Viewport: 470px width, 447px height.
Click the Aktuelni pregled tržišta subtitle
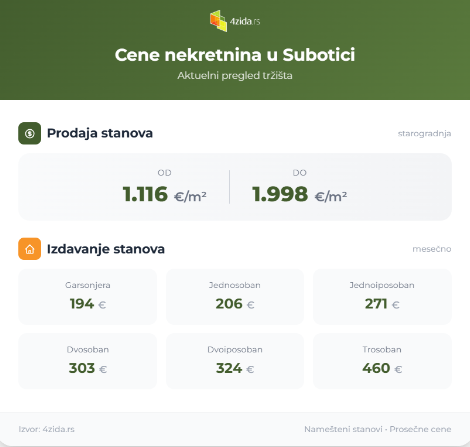(x=235, y=75)
